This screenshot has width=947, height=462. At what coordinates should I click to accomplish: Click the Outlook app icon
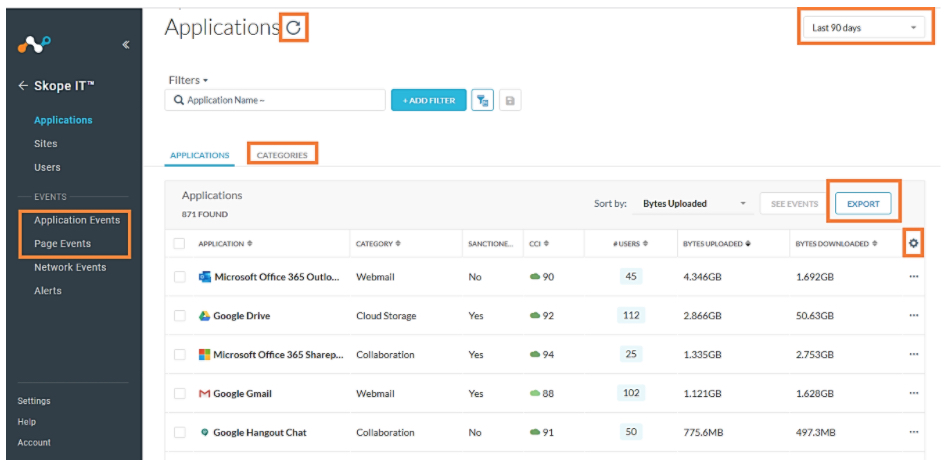(x=205, y=277)
